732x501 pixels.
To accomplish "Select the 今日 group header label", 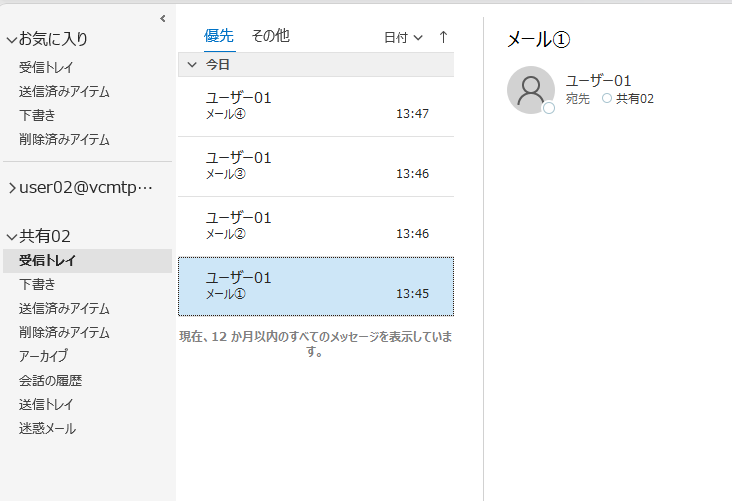I will coord(218,64).
